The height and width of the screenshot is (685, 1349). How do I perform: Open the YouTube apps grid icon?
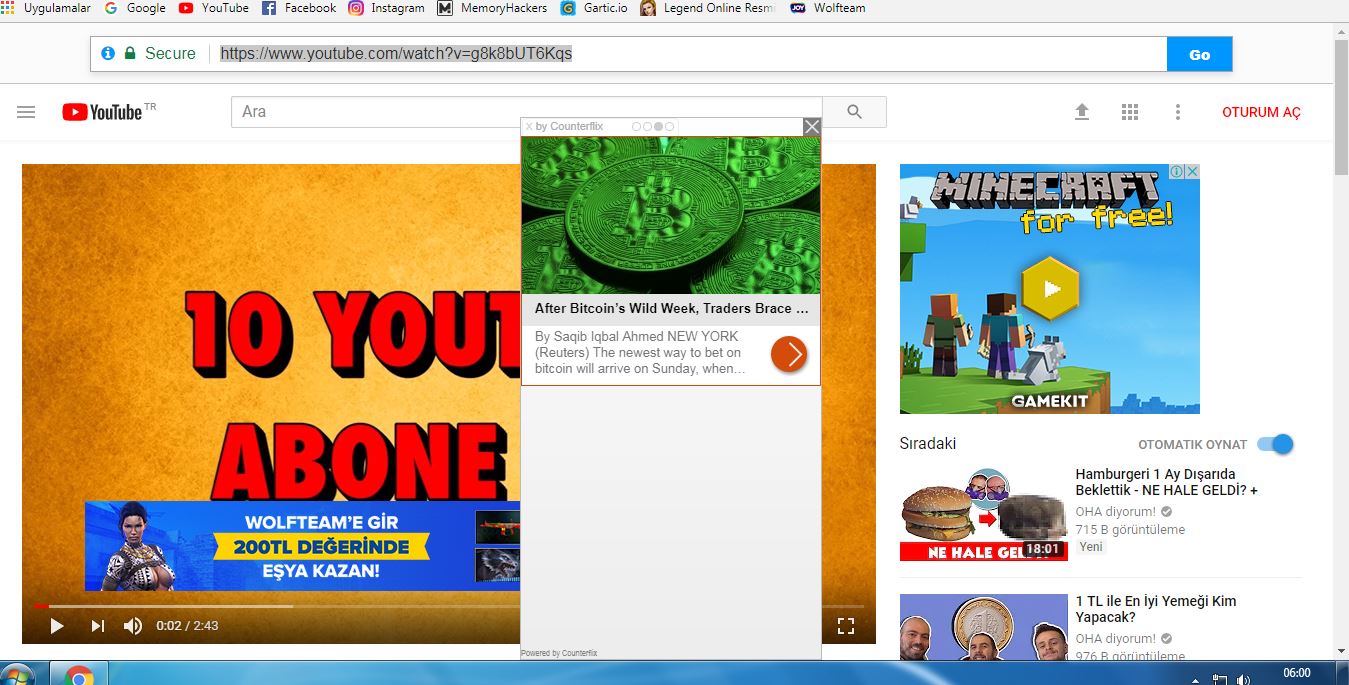coord(1130,112)
